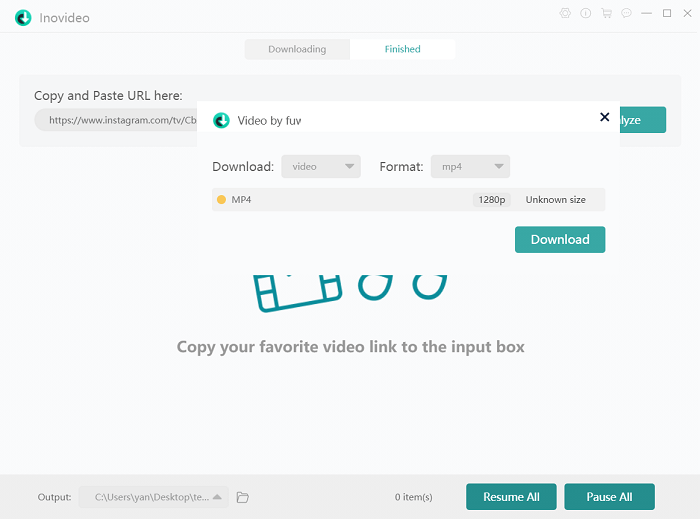
Task: Click the 1280p resolution badge
Action: 492,199
